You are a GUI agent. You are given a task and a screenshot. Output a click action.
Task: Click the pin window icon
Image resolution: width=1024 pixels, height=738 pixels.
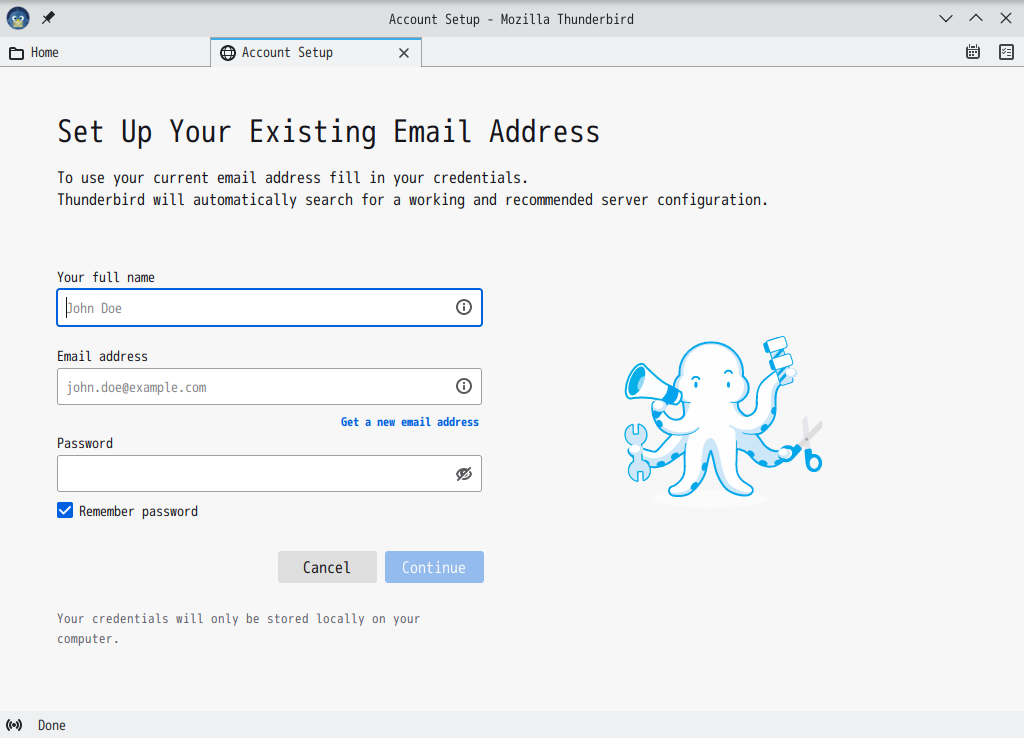point(48,18)
